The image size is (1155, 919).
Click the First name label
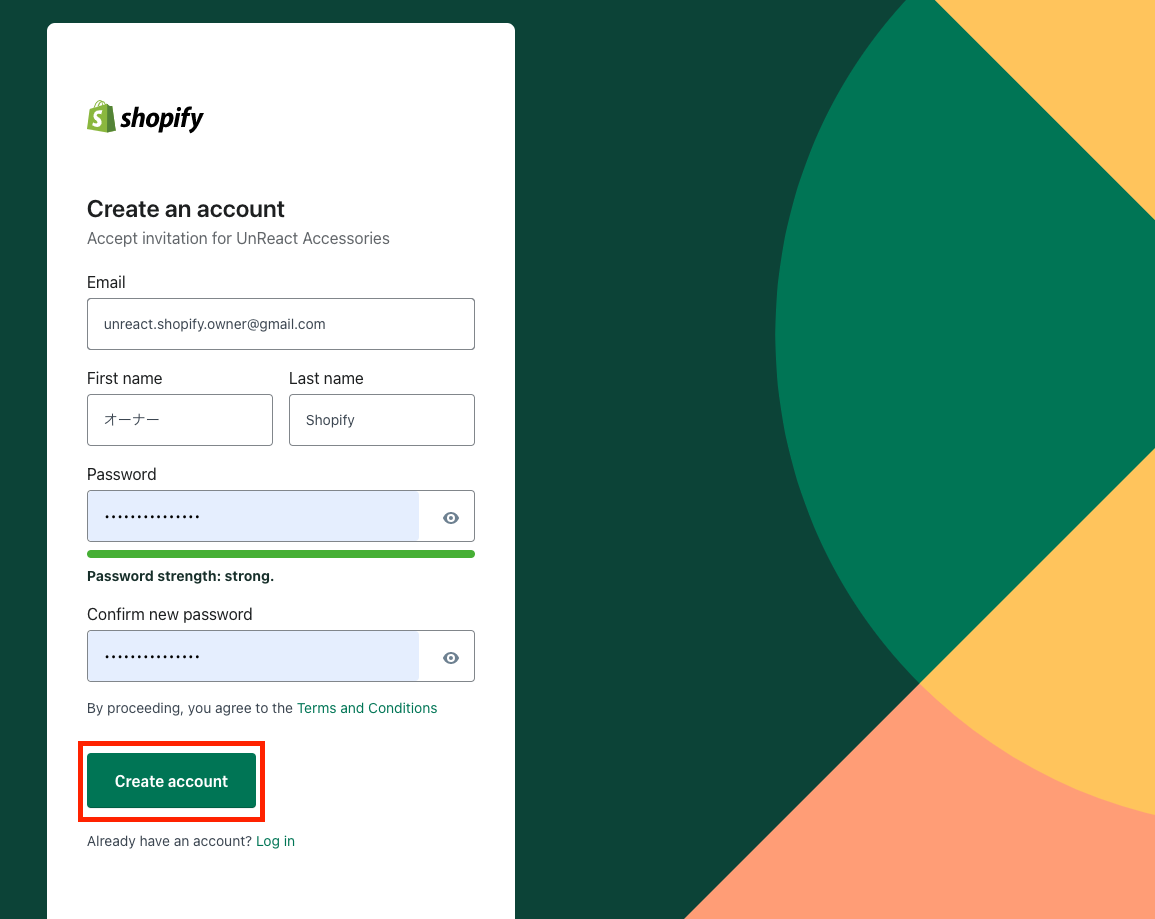click(124, 378)
